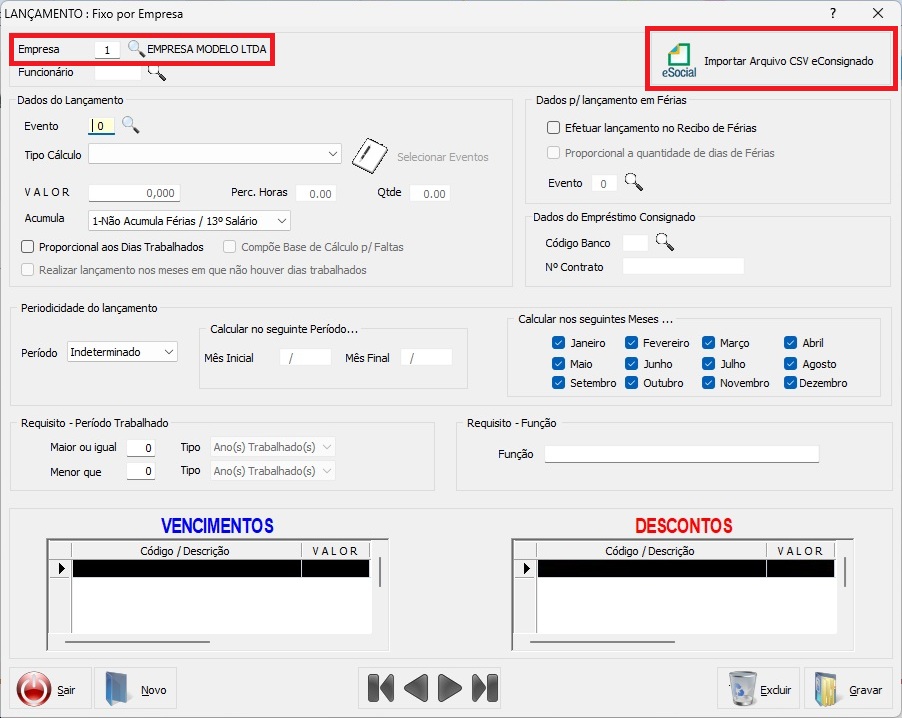Click the notepad Selecionar Eventos icon
902x718 pixels.
(x=368, y=156)
